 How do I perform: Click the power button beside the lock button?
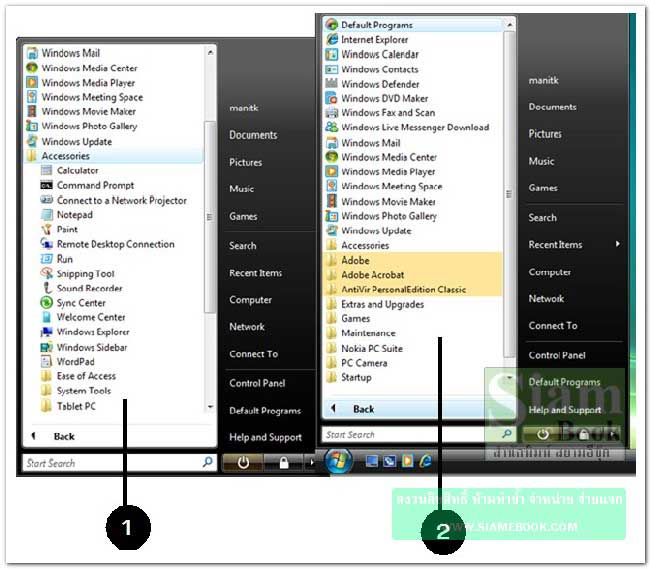(x=243, y=463)
